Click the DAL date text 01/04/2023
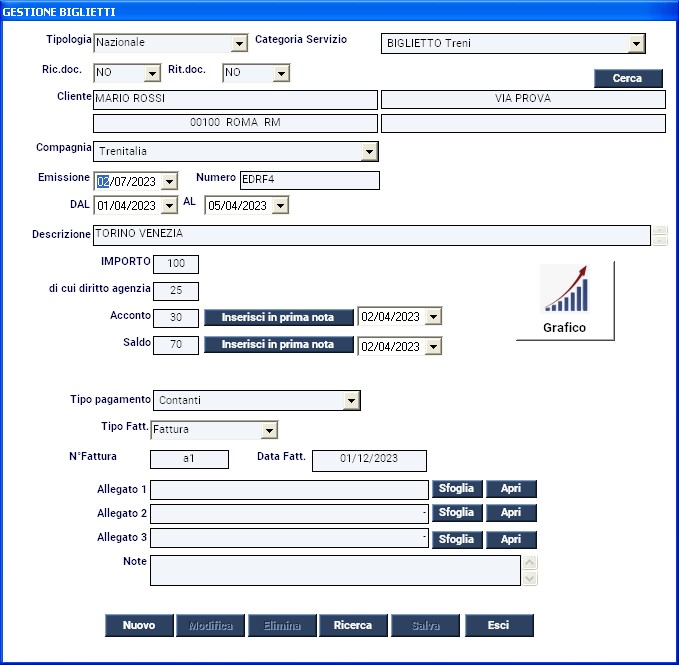679x665 pixels. click(x=126, y=206)
